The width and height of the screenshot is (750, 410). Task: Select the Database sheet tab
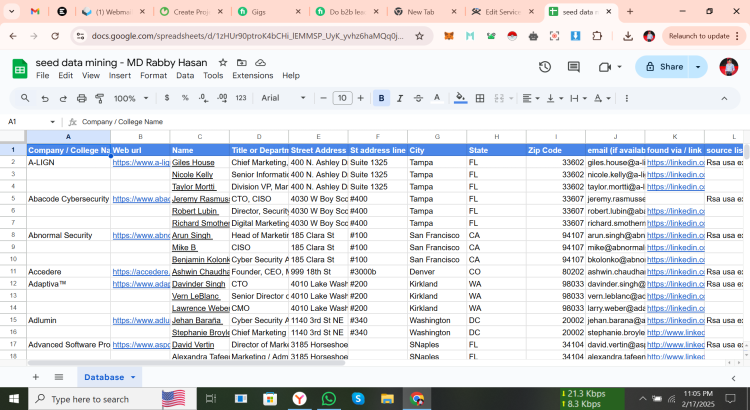[104, 377]
